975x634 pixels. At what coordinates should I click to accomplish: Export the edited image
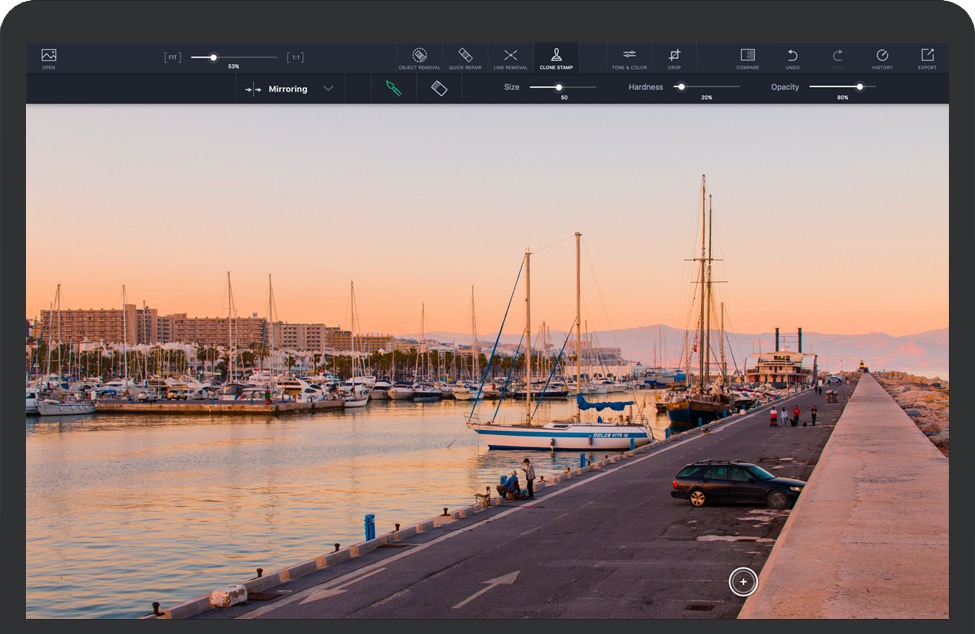927,57
